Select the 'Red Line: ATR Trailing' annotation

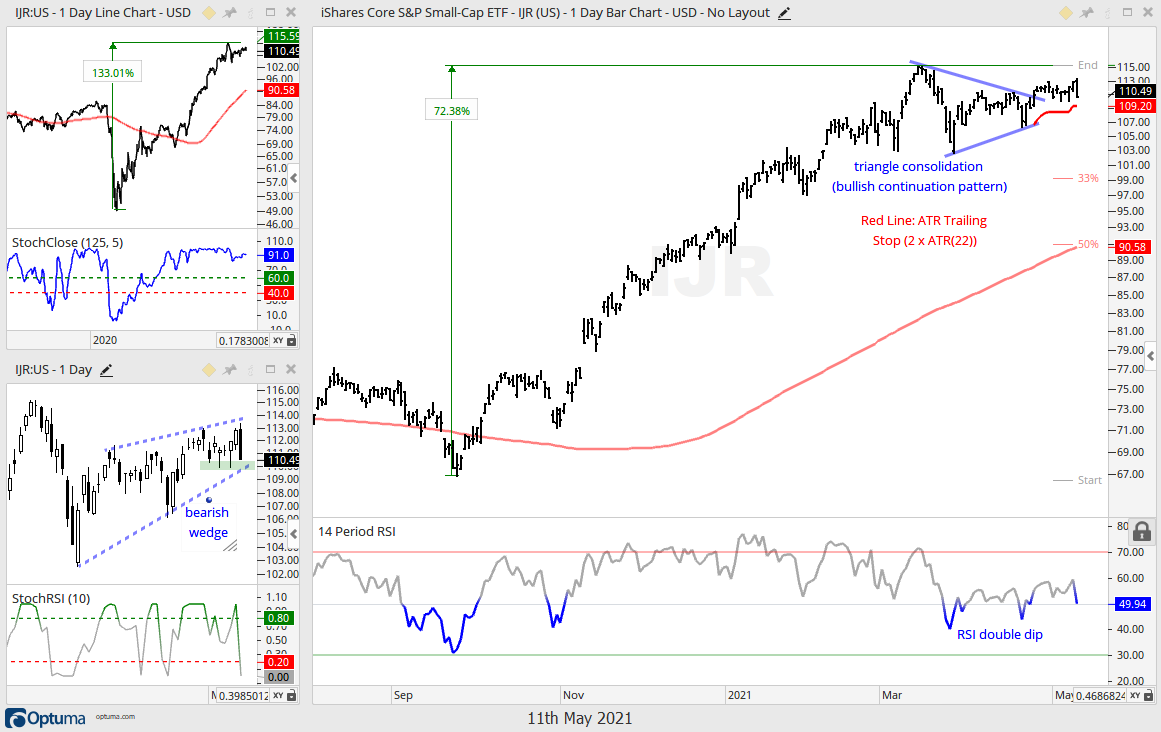(x=924, y=221)
